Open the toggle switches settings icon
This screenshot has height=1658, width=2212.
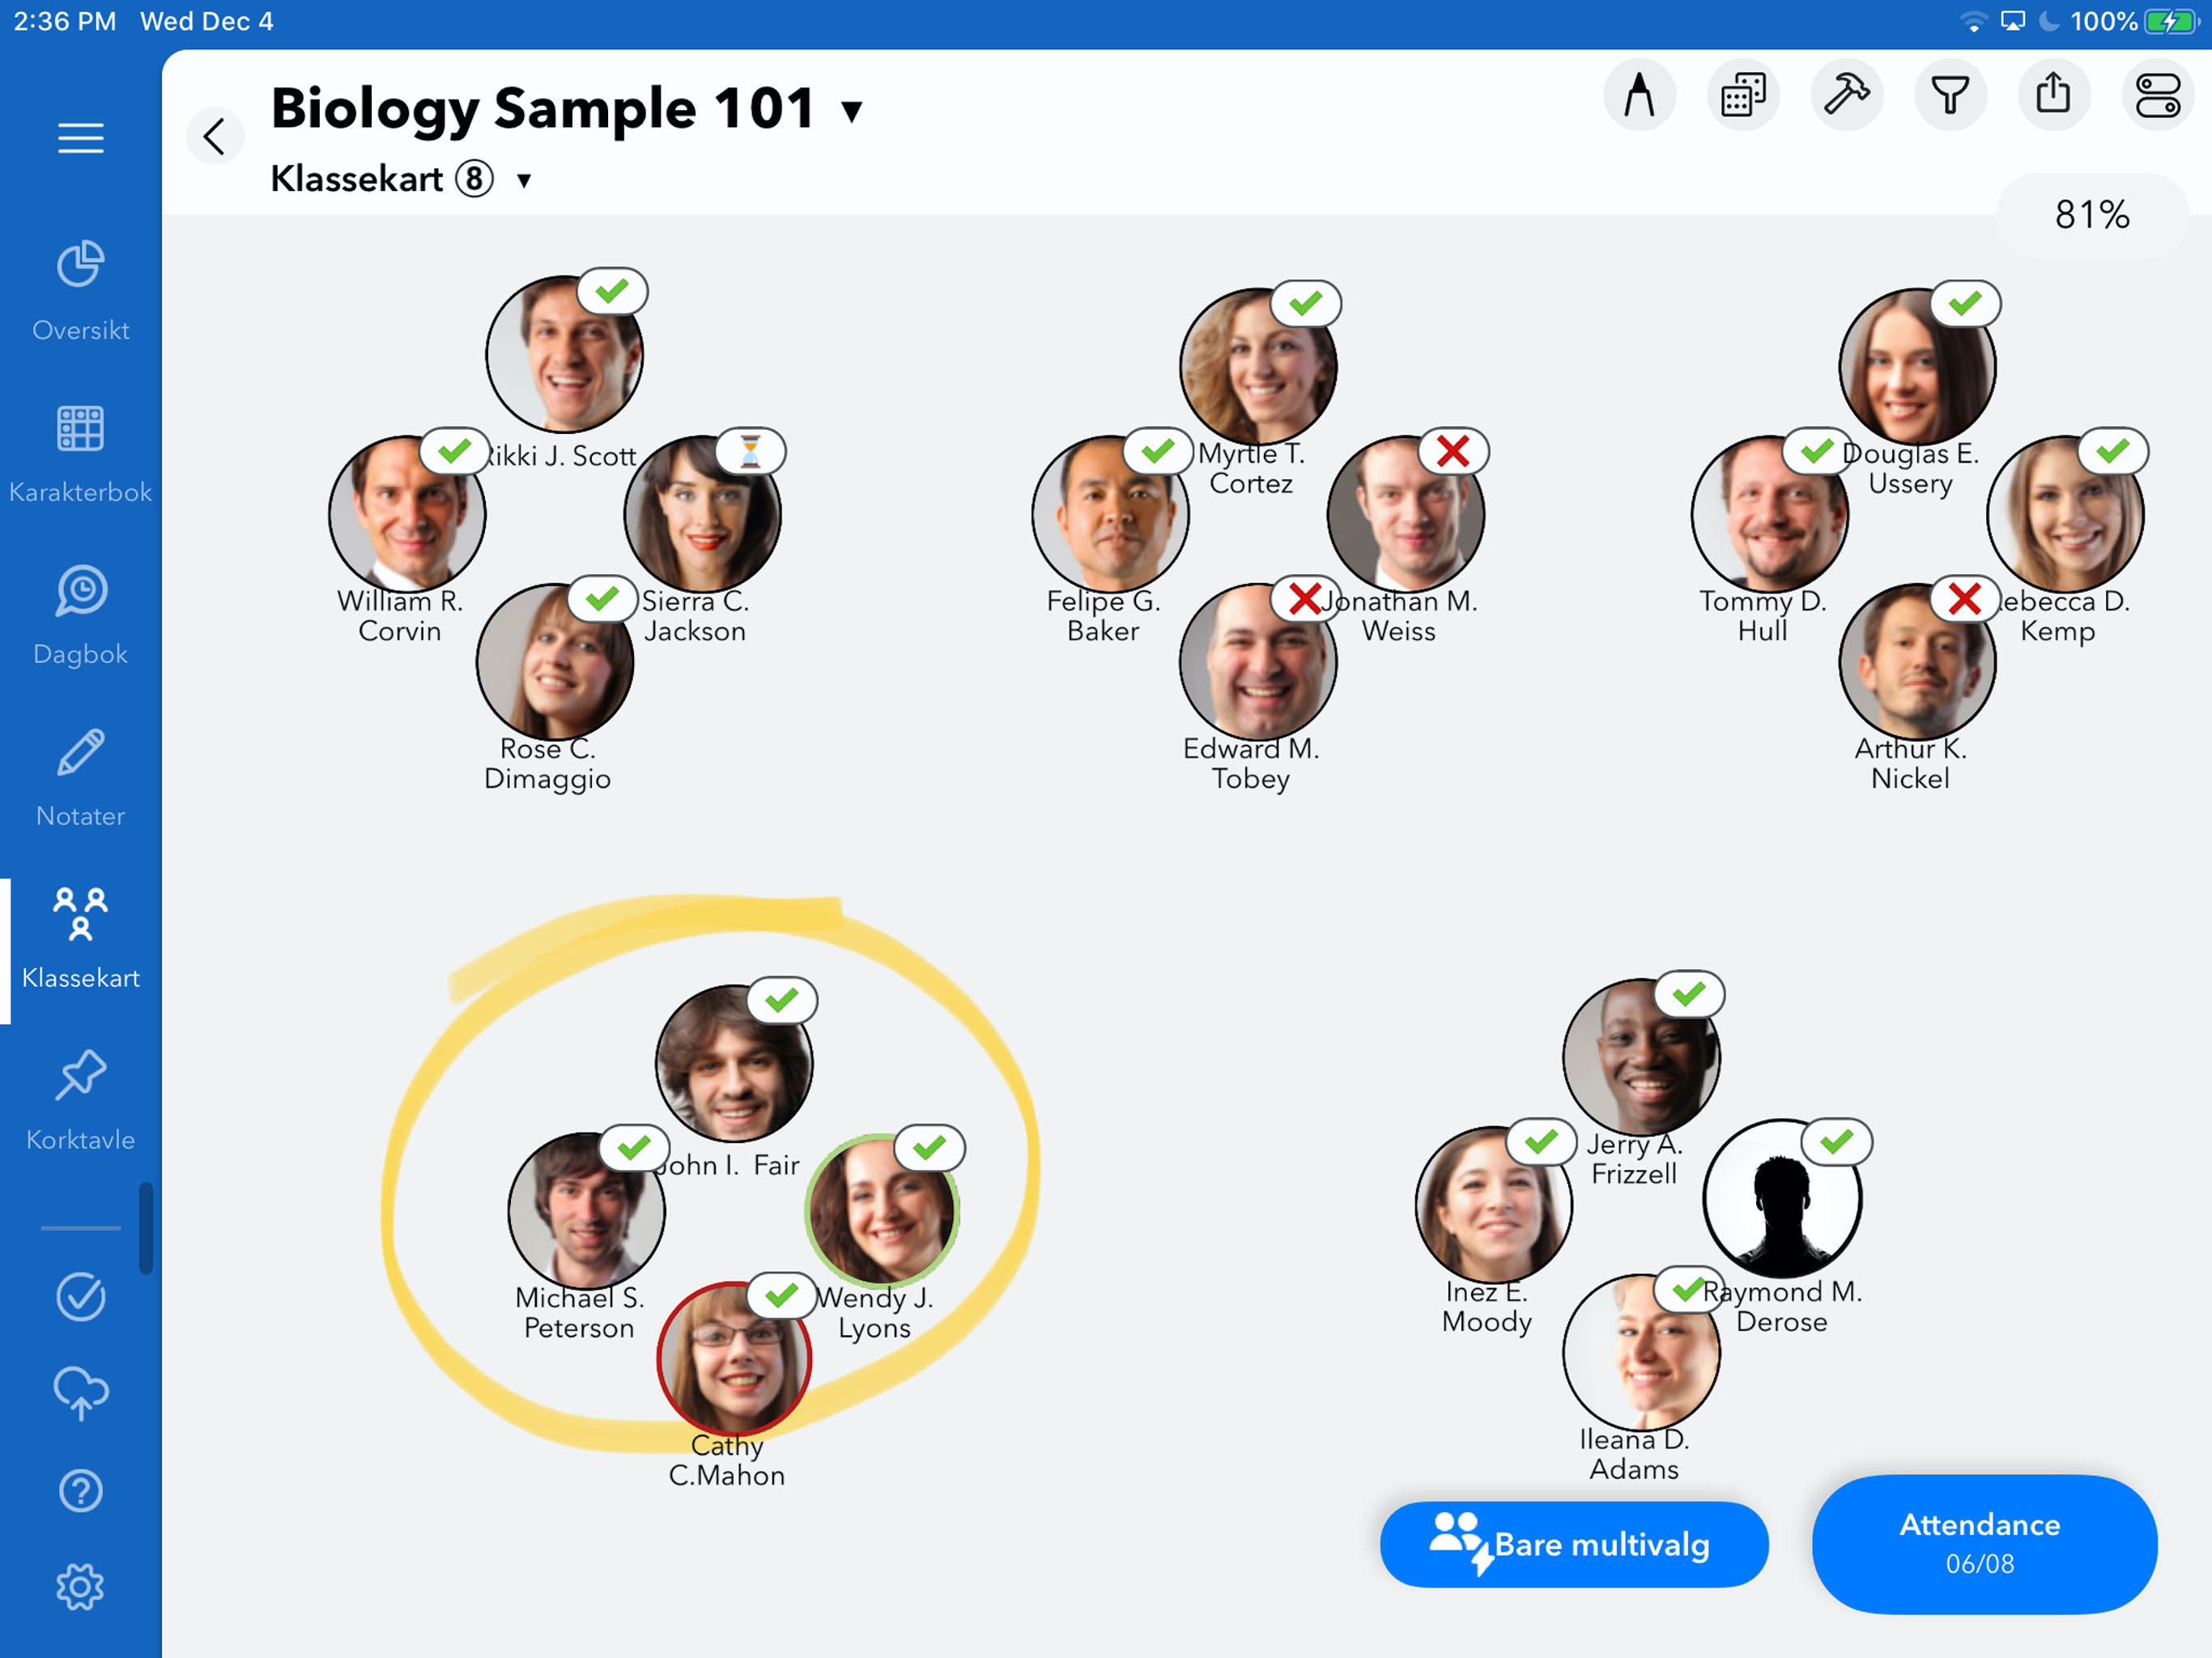(2157, 96)
